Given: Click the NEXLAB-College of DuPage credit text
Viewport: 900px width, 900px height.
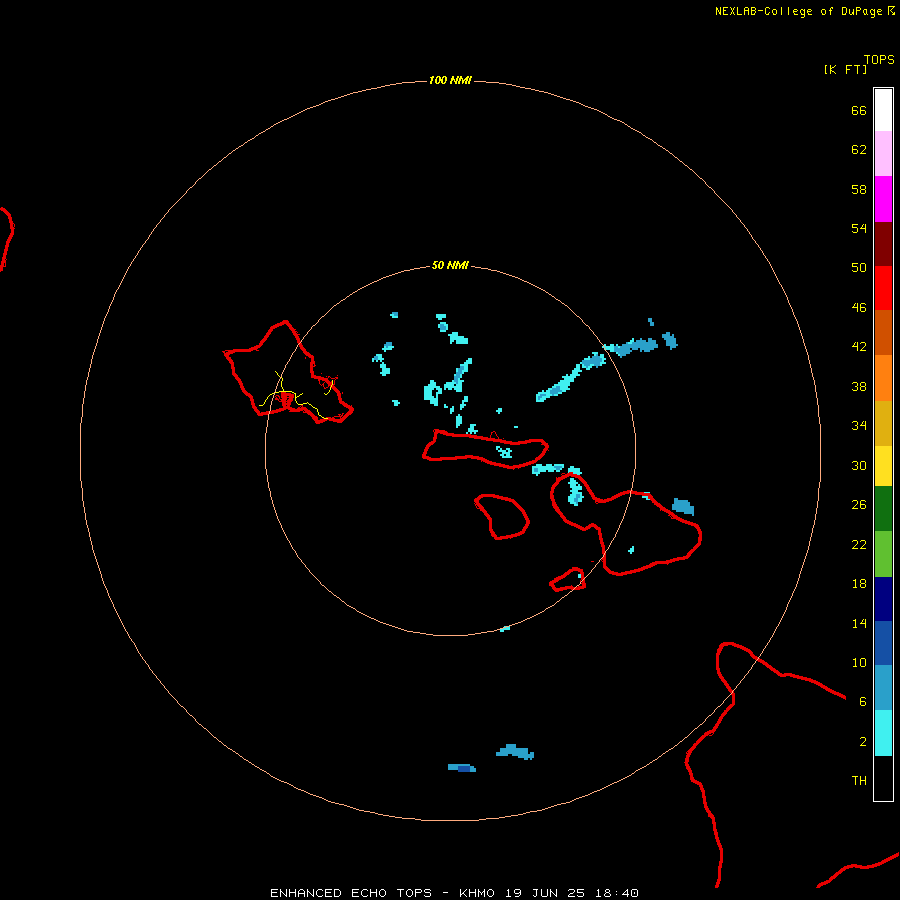Looking at the screenshot, I should [x=798, y=11].
